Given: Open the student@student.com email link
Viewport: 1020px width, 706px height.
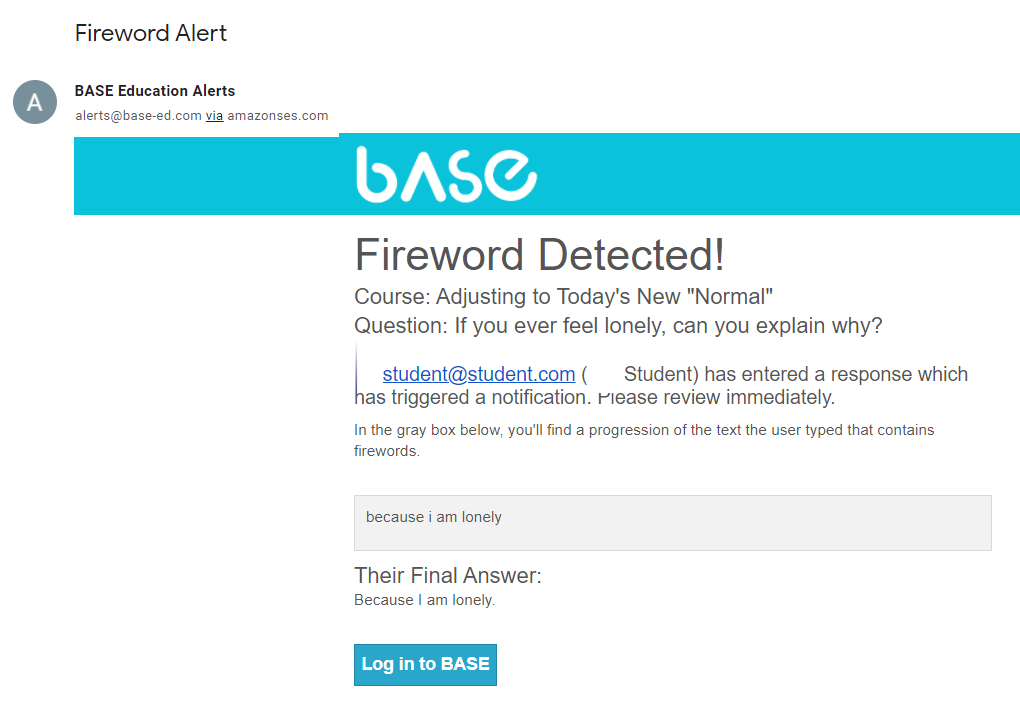Looking at the screenshot, I should tap(479, 374).
